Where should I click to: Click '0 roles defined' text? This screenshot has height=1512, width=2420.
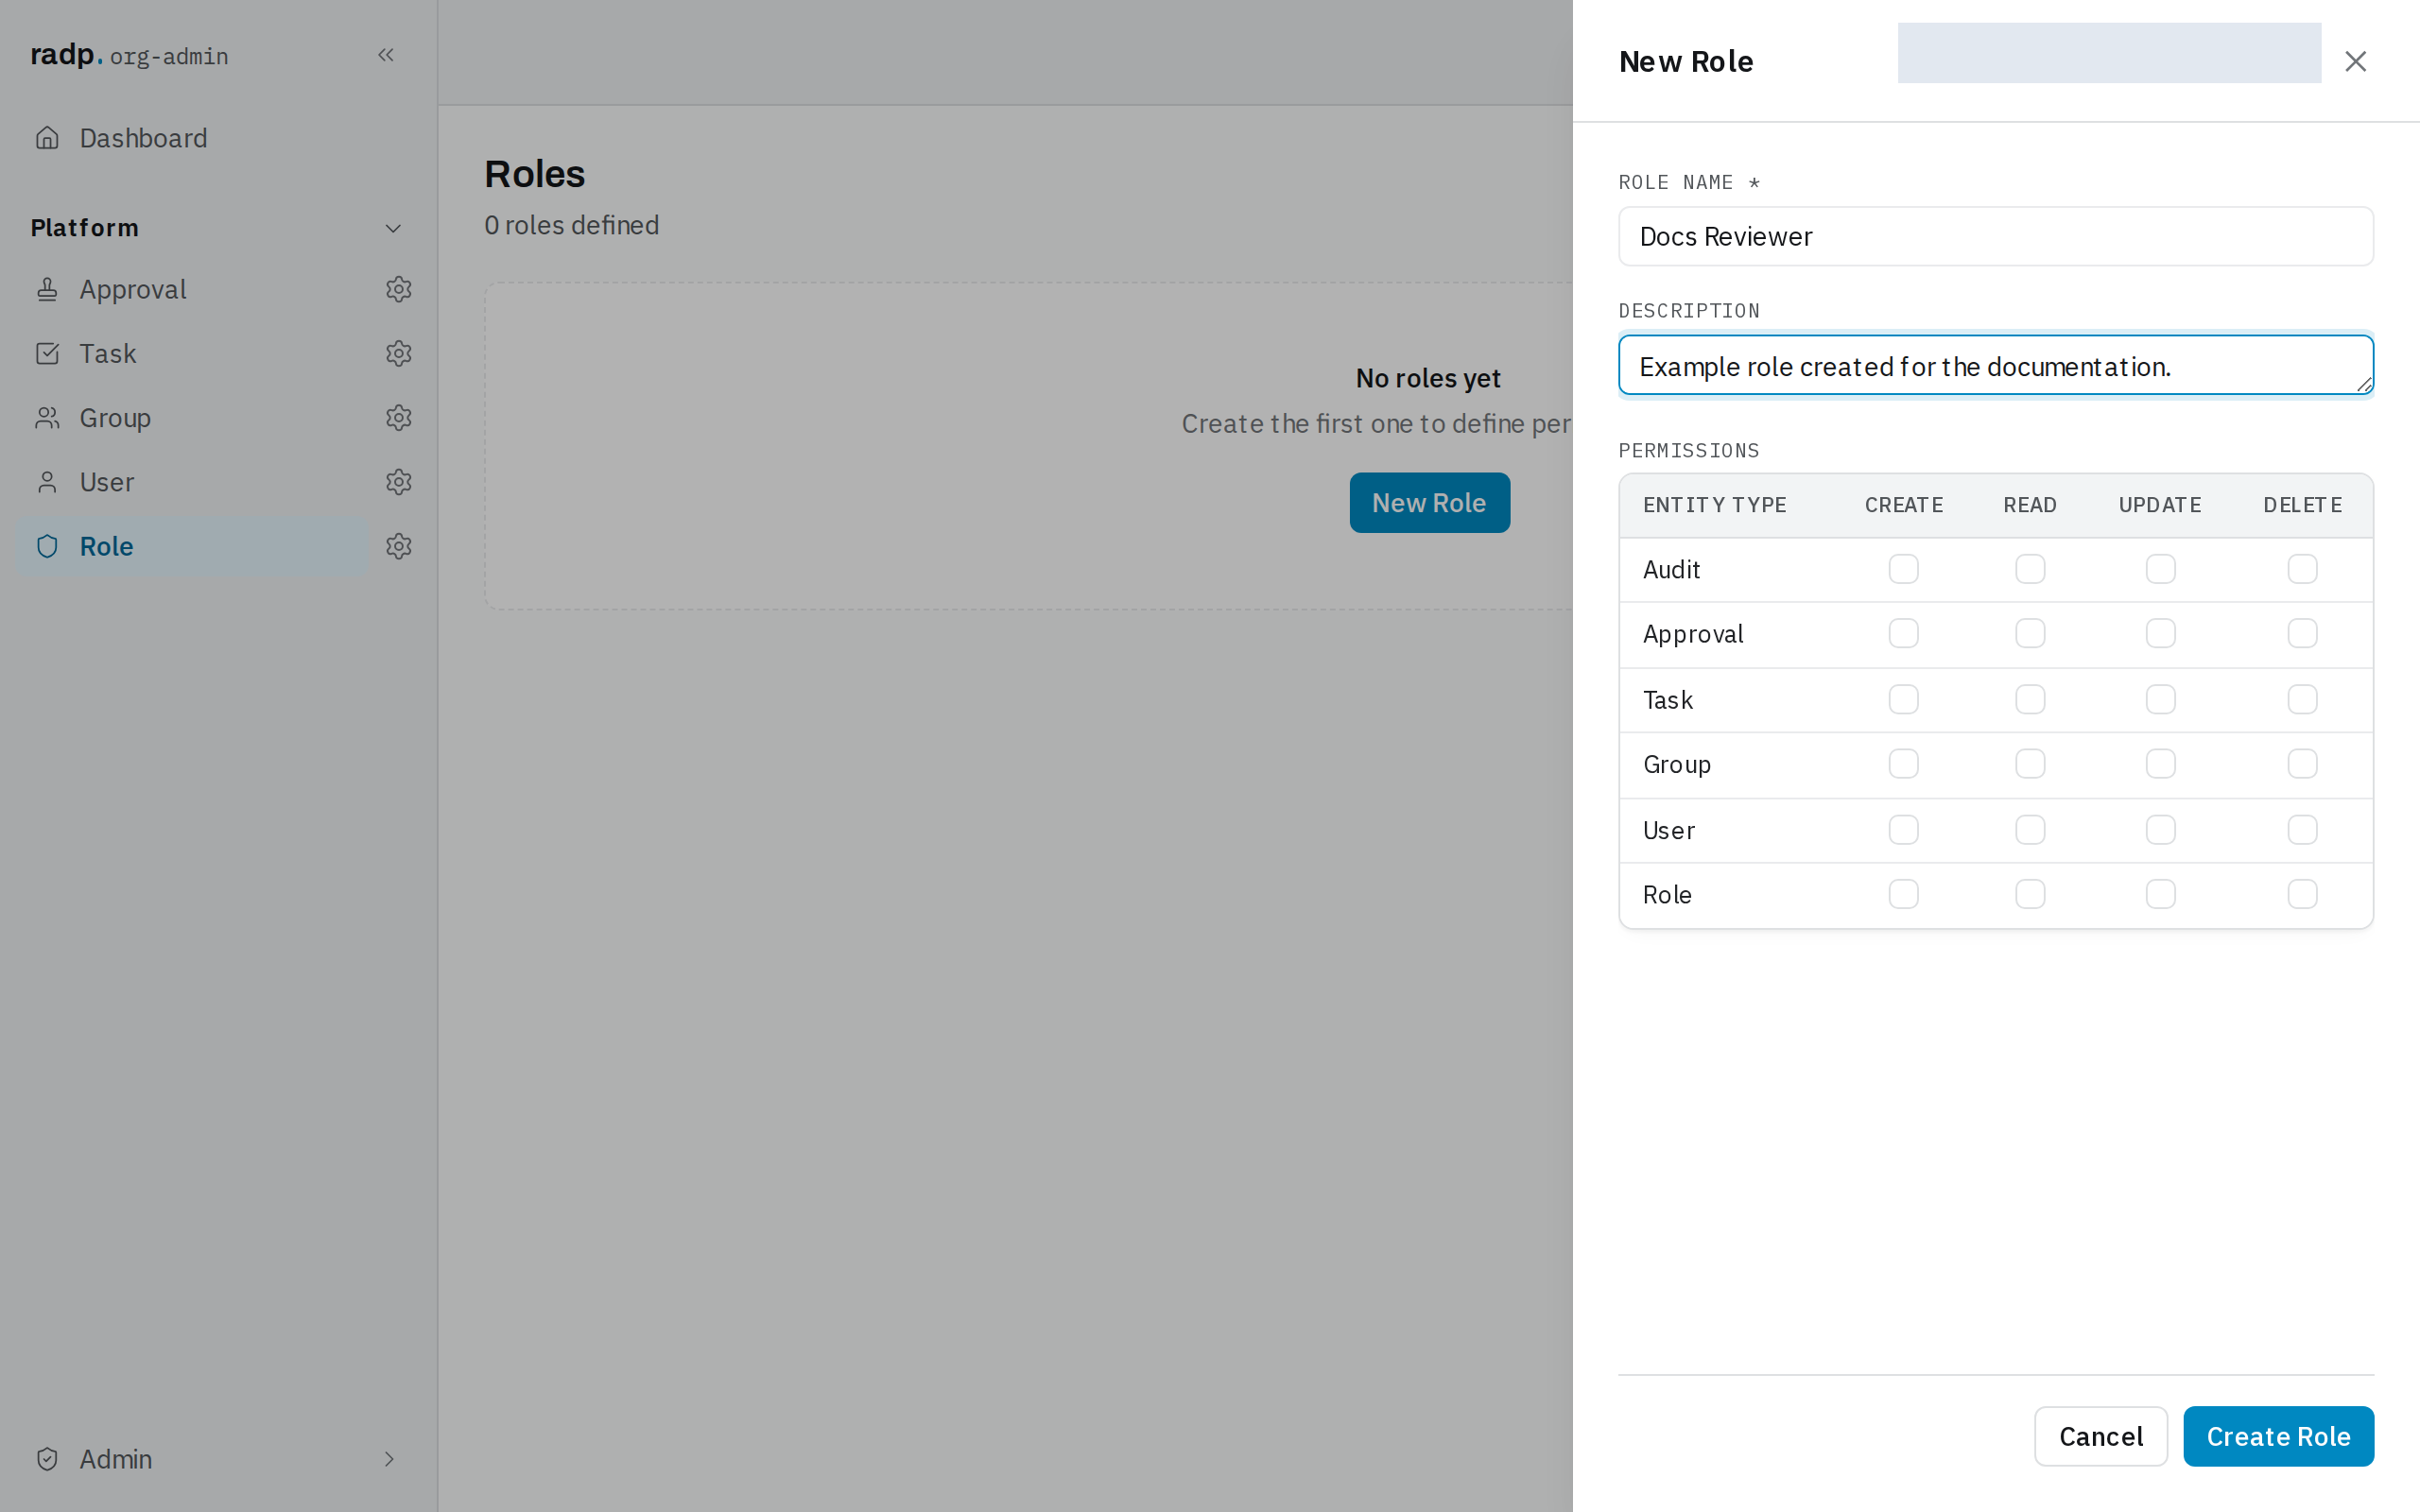571,225
